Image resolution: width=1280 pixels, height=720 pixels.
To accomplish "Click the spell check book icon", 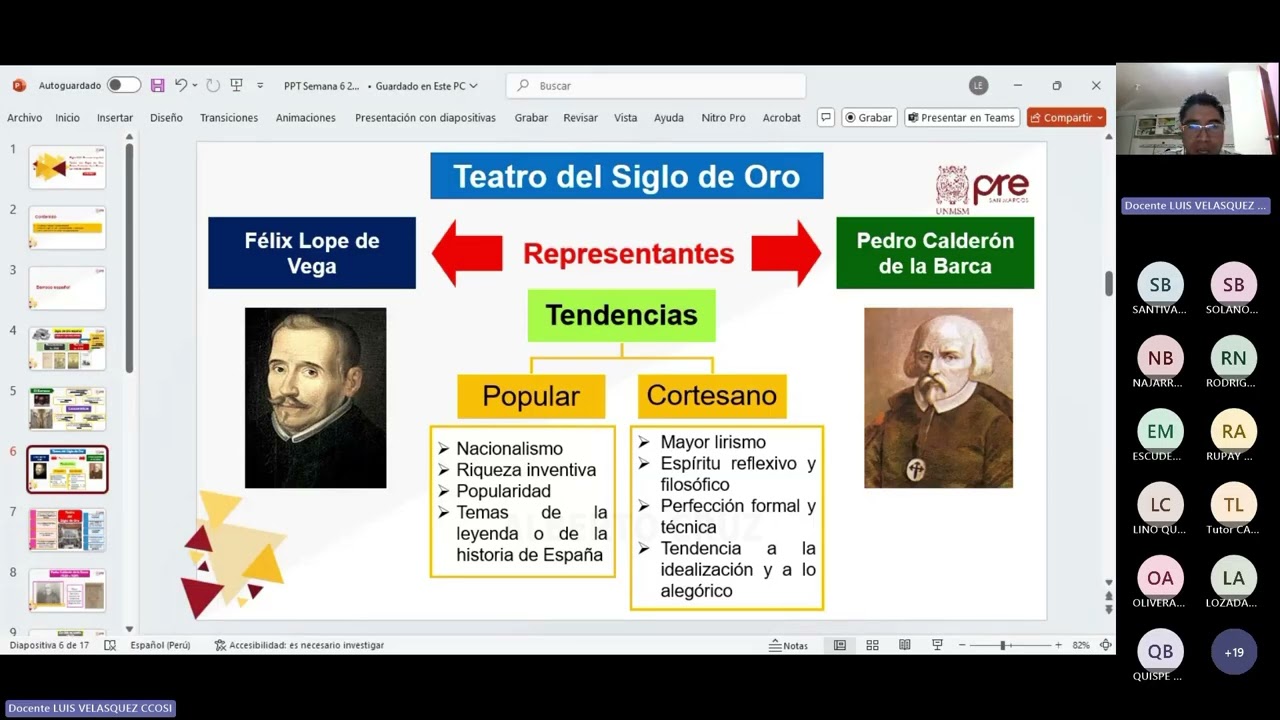I will click(110, 646).
